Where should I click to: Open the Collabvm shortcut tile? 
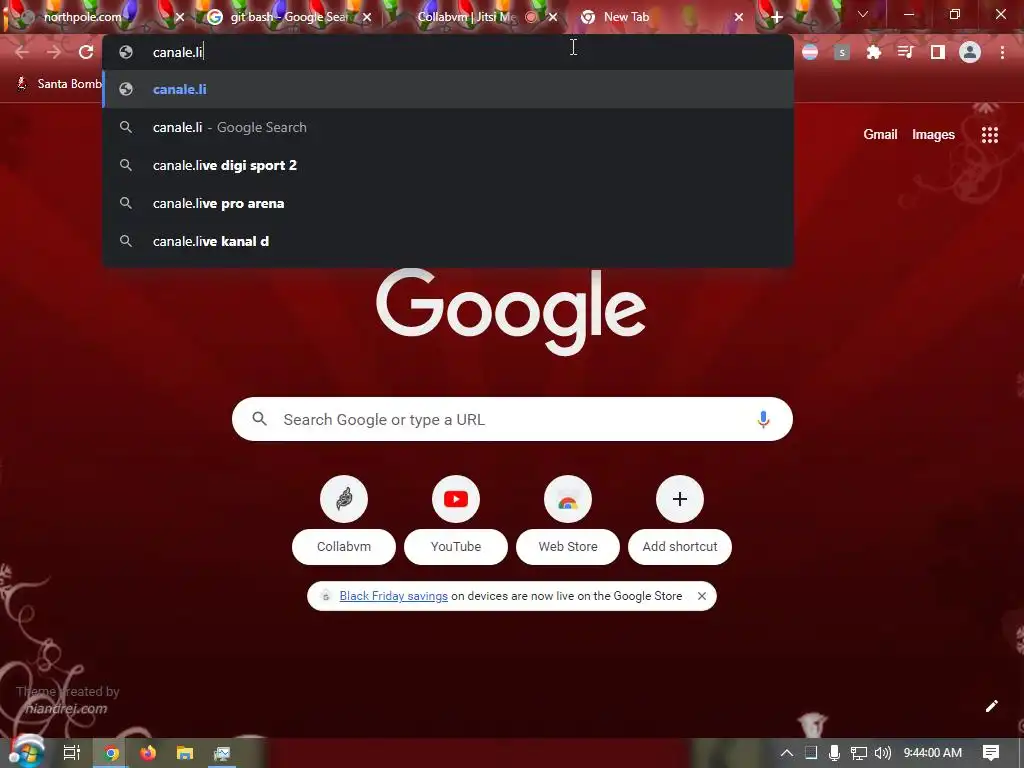(x=344, y=520)
